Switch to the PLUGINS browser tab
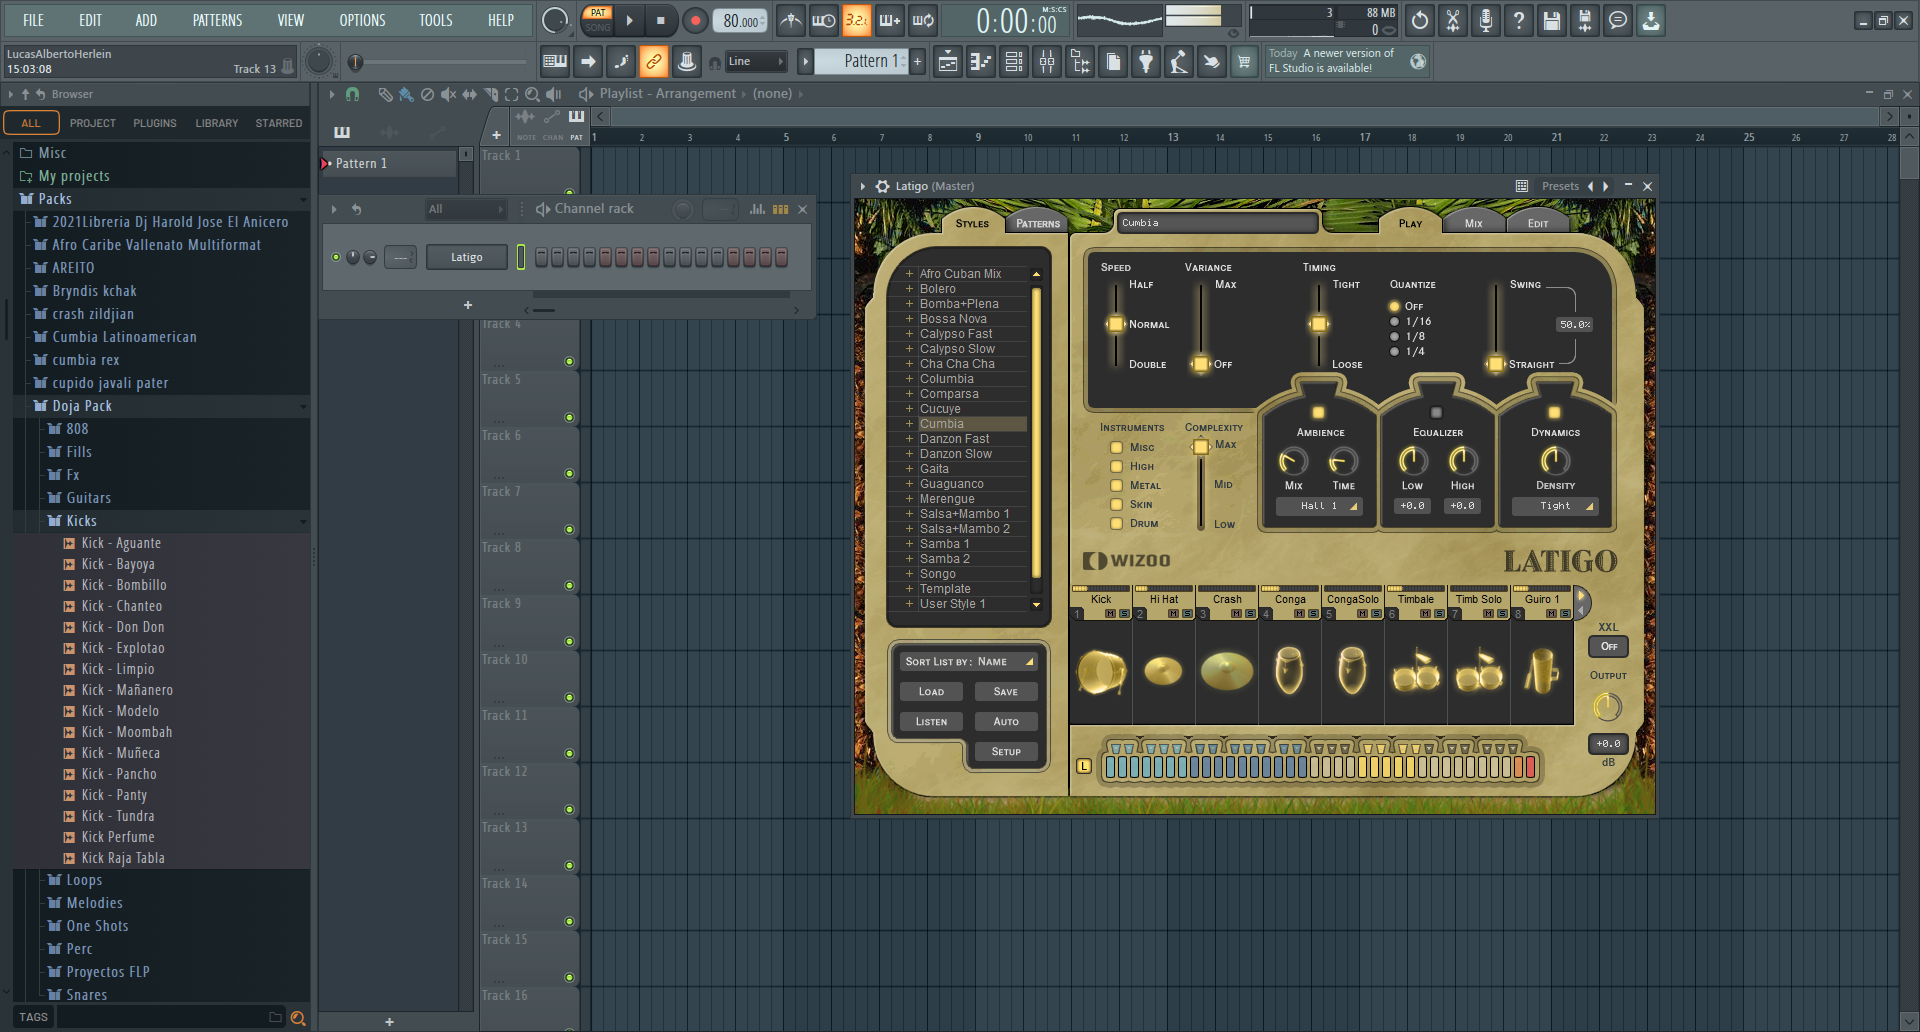 155,123
